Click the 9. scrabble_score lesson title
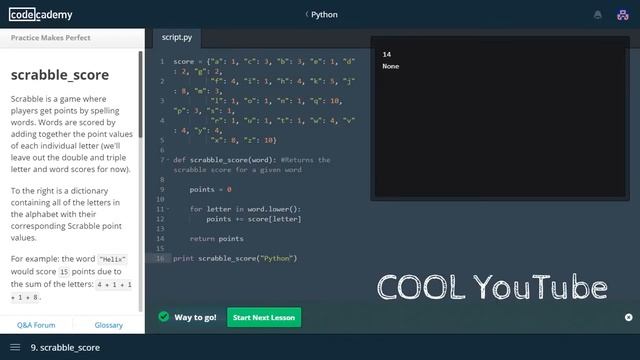 click(x=65, y=347)
